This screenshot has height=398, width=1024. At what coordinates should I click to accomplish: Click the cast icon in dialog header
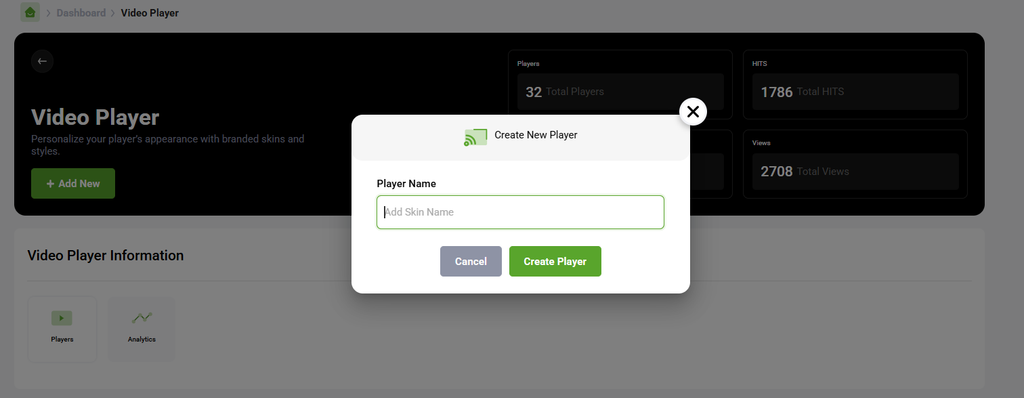pyautogui.click(x=475, y=136)
